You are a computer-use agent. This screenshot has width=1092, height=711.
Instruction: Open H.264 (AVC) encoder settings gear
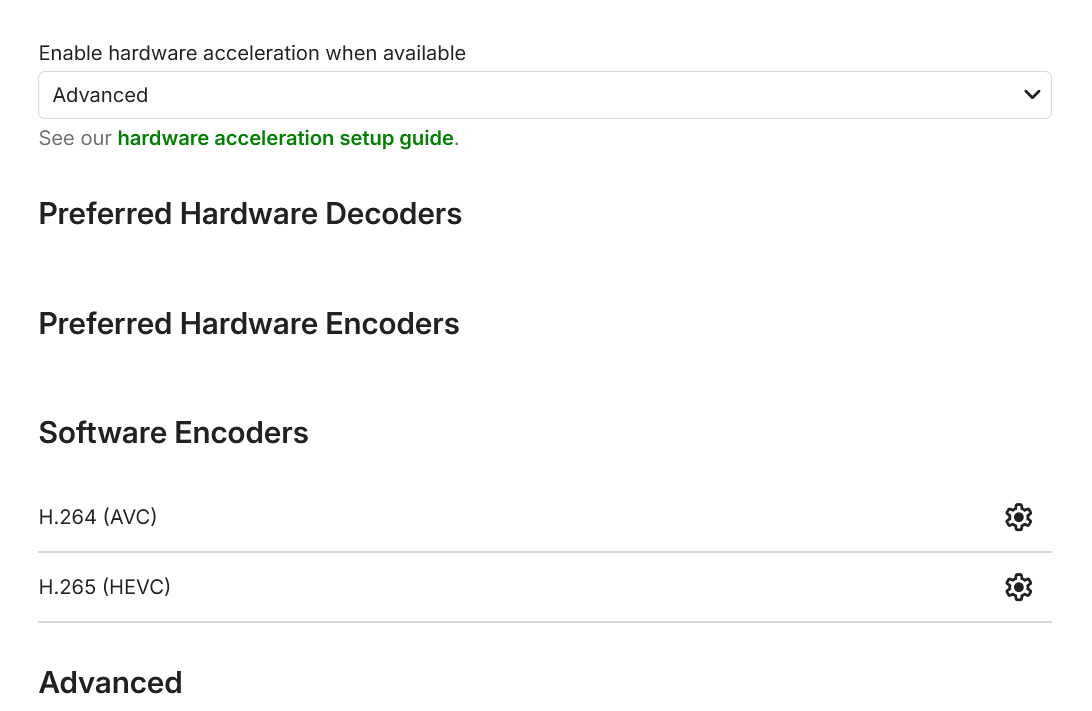click(1018, 517)
